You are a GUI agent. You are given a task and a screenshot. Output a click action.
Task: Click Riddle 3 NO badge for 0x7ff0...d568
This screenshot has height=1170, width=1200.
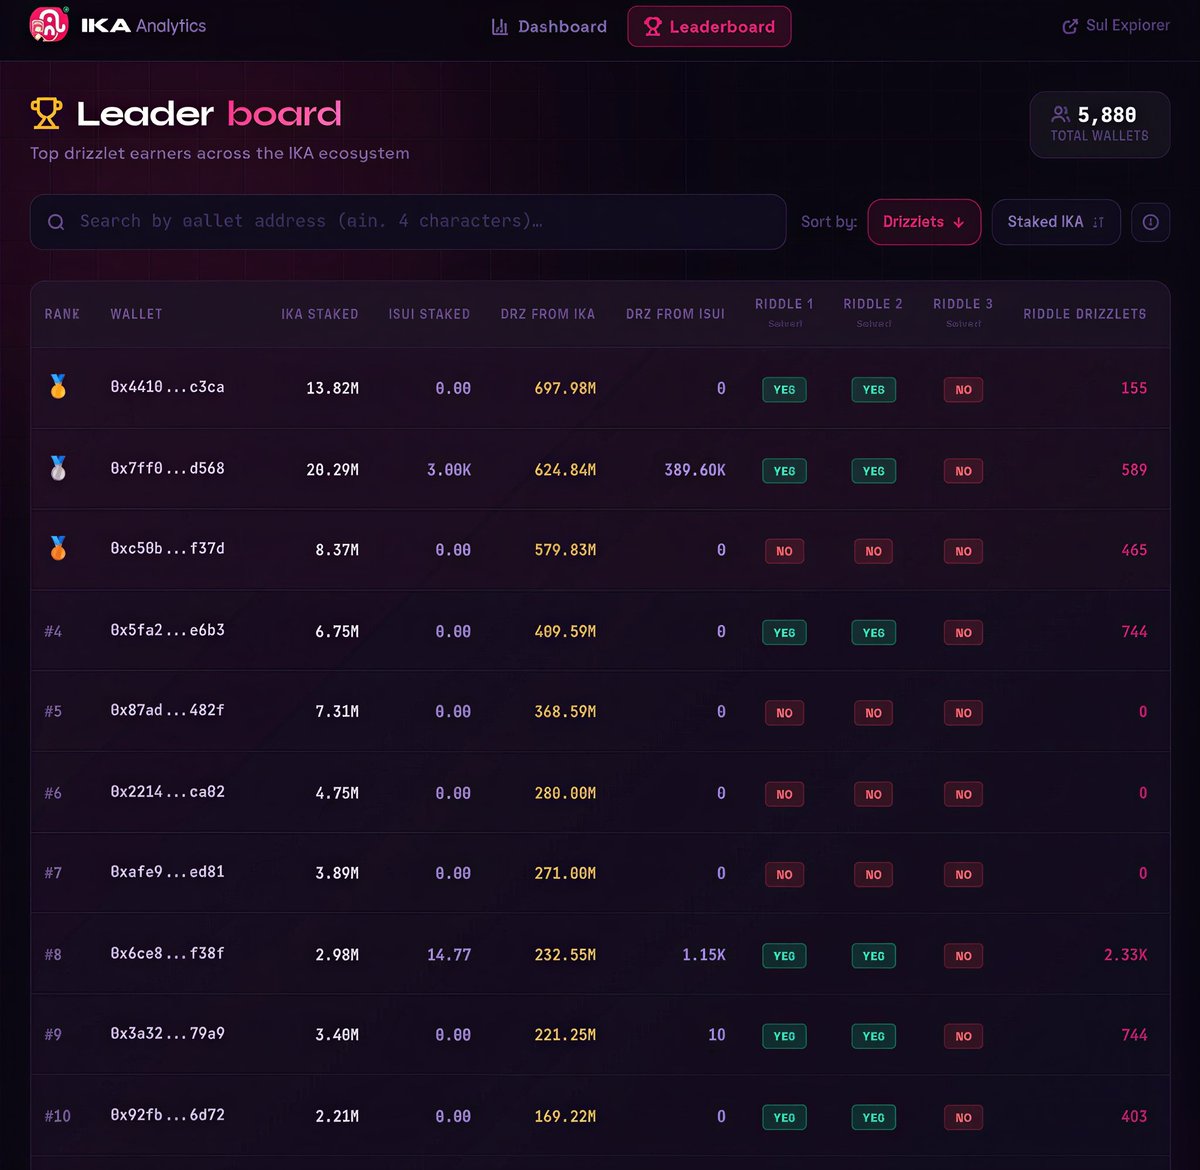point(963,471)
